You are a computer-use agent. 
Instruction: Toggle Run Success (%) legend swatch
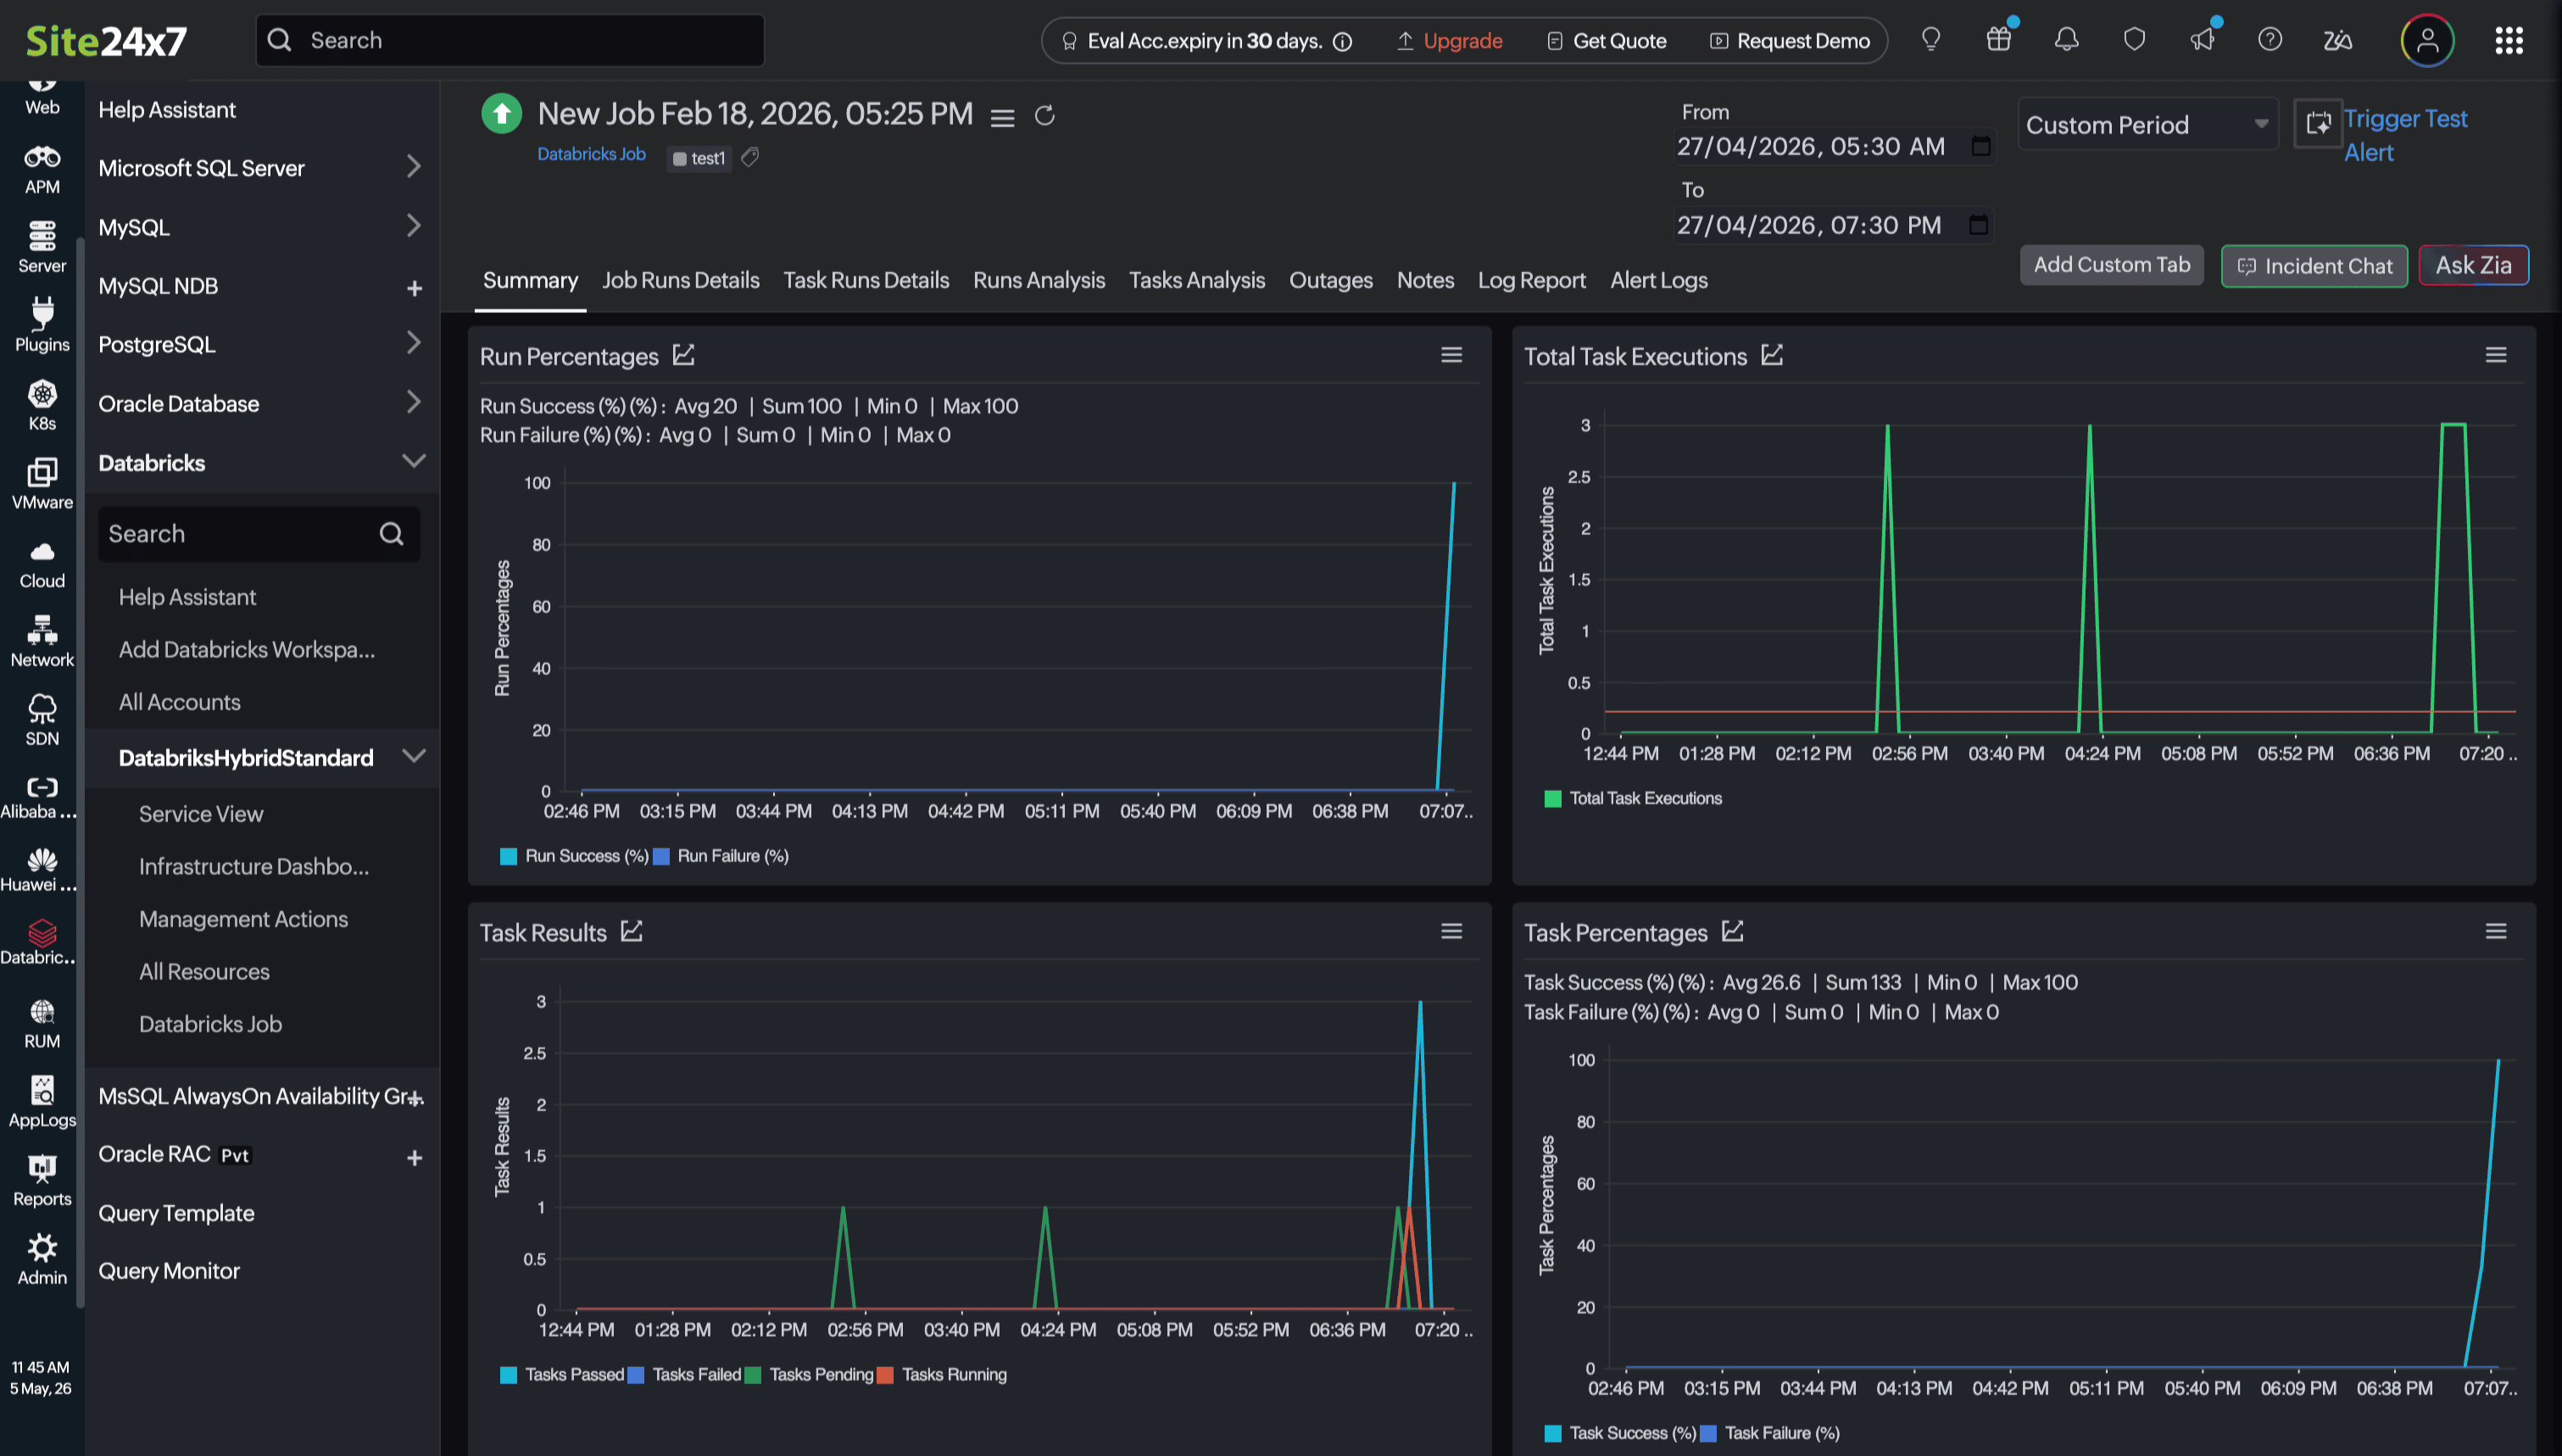508,856
